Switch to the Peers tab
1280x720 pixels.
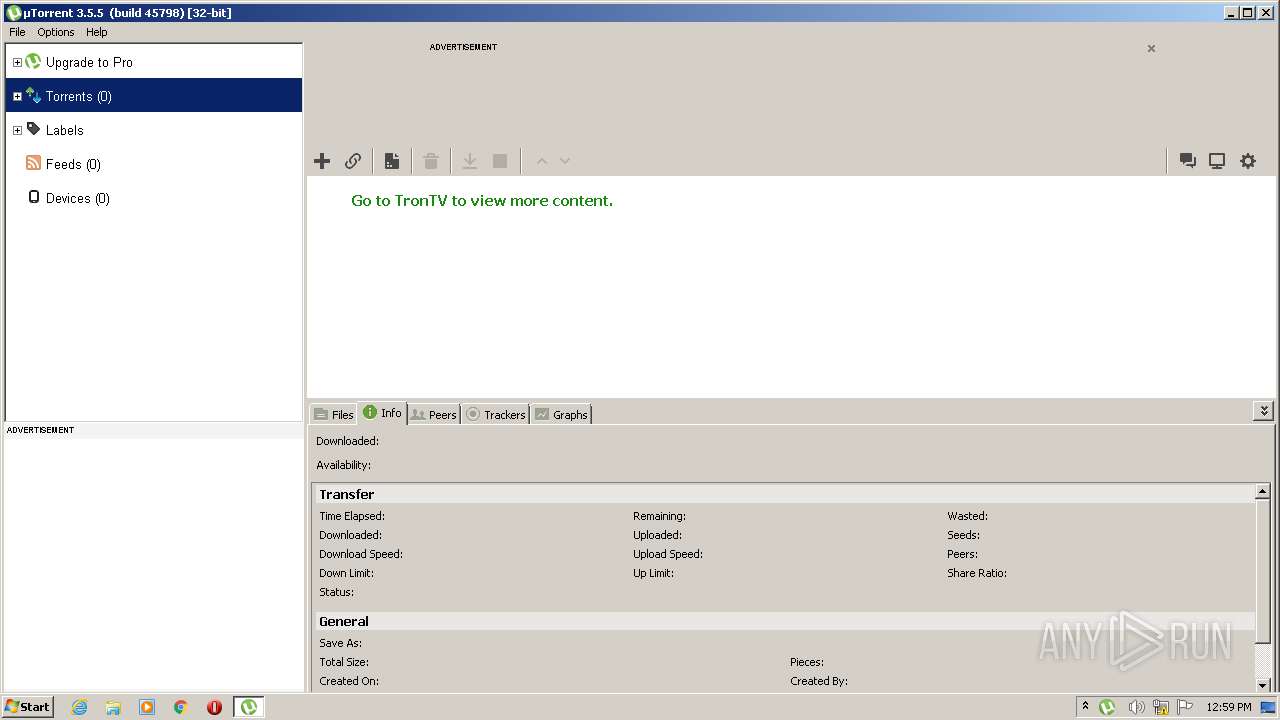click(x=434, y=414)
